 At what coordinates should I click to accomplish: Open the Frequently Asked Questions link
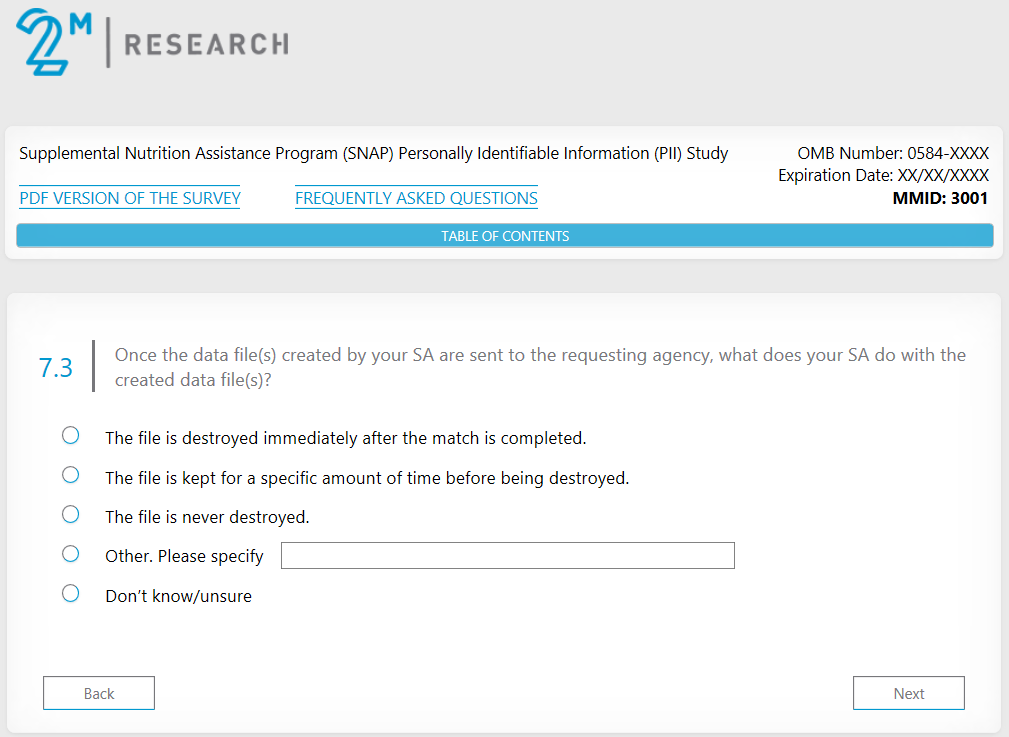click(416, 198)
